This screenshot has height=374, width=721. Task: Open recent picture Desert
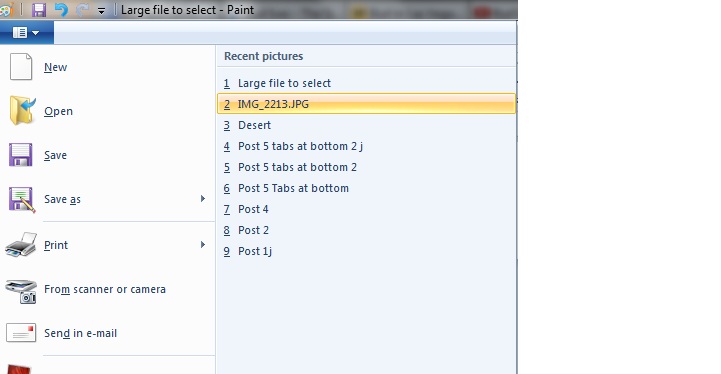[x=366, y=125]
